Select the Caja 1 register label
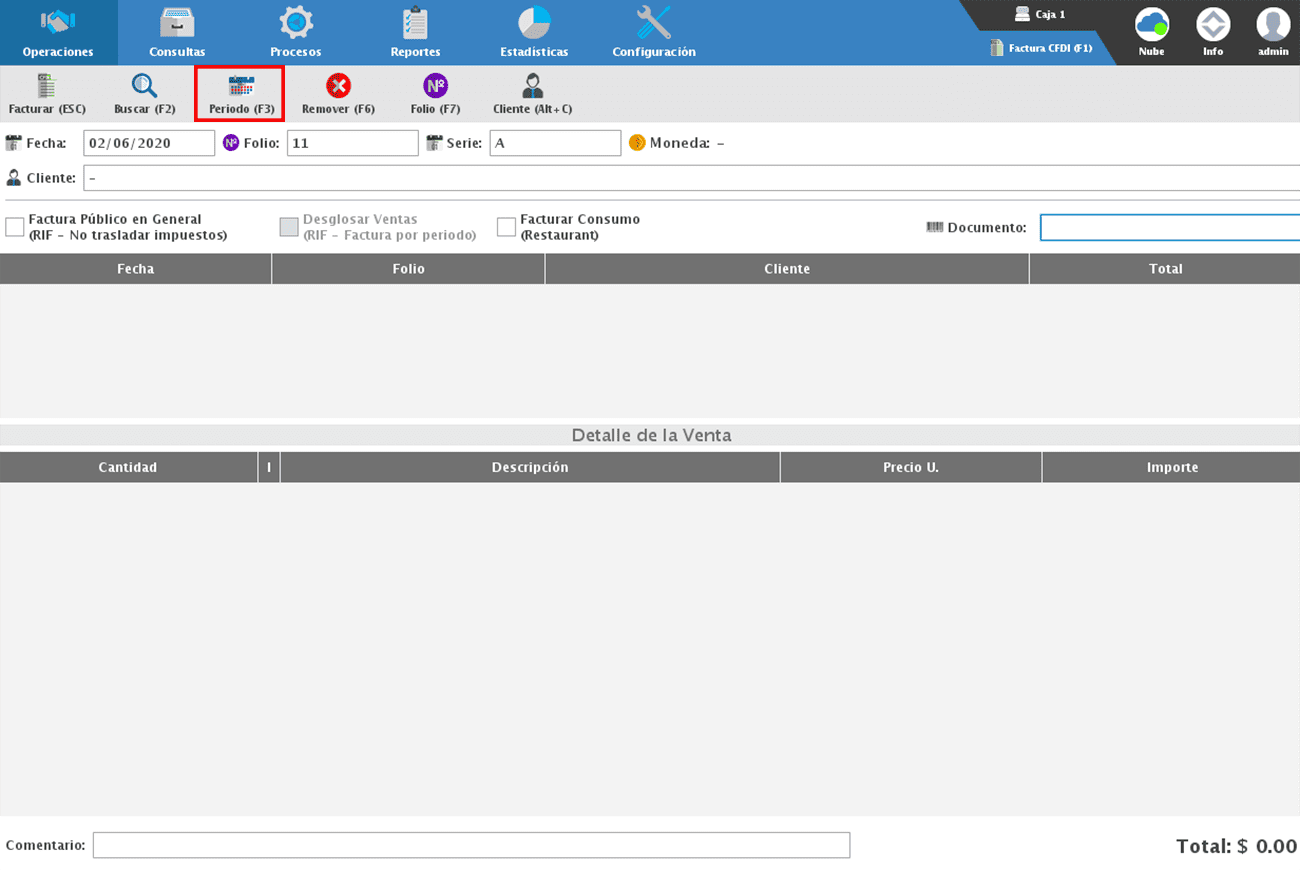 [1040, 15]
